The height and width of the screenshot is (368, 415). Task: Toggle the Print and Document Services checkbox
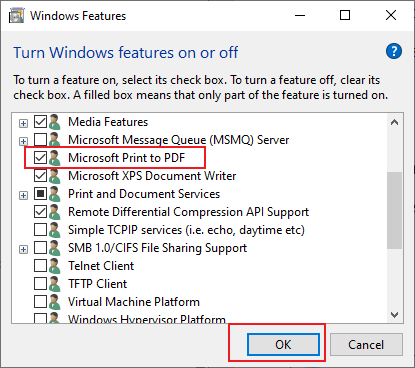(x=40, y=194)
